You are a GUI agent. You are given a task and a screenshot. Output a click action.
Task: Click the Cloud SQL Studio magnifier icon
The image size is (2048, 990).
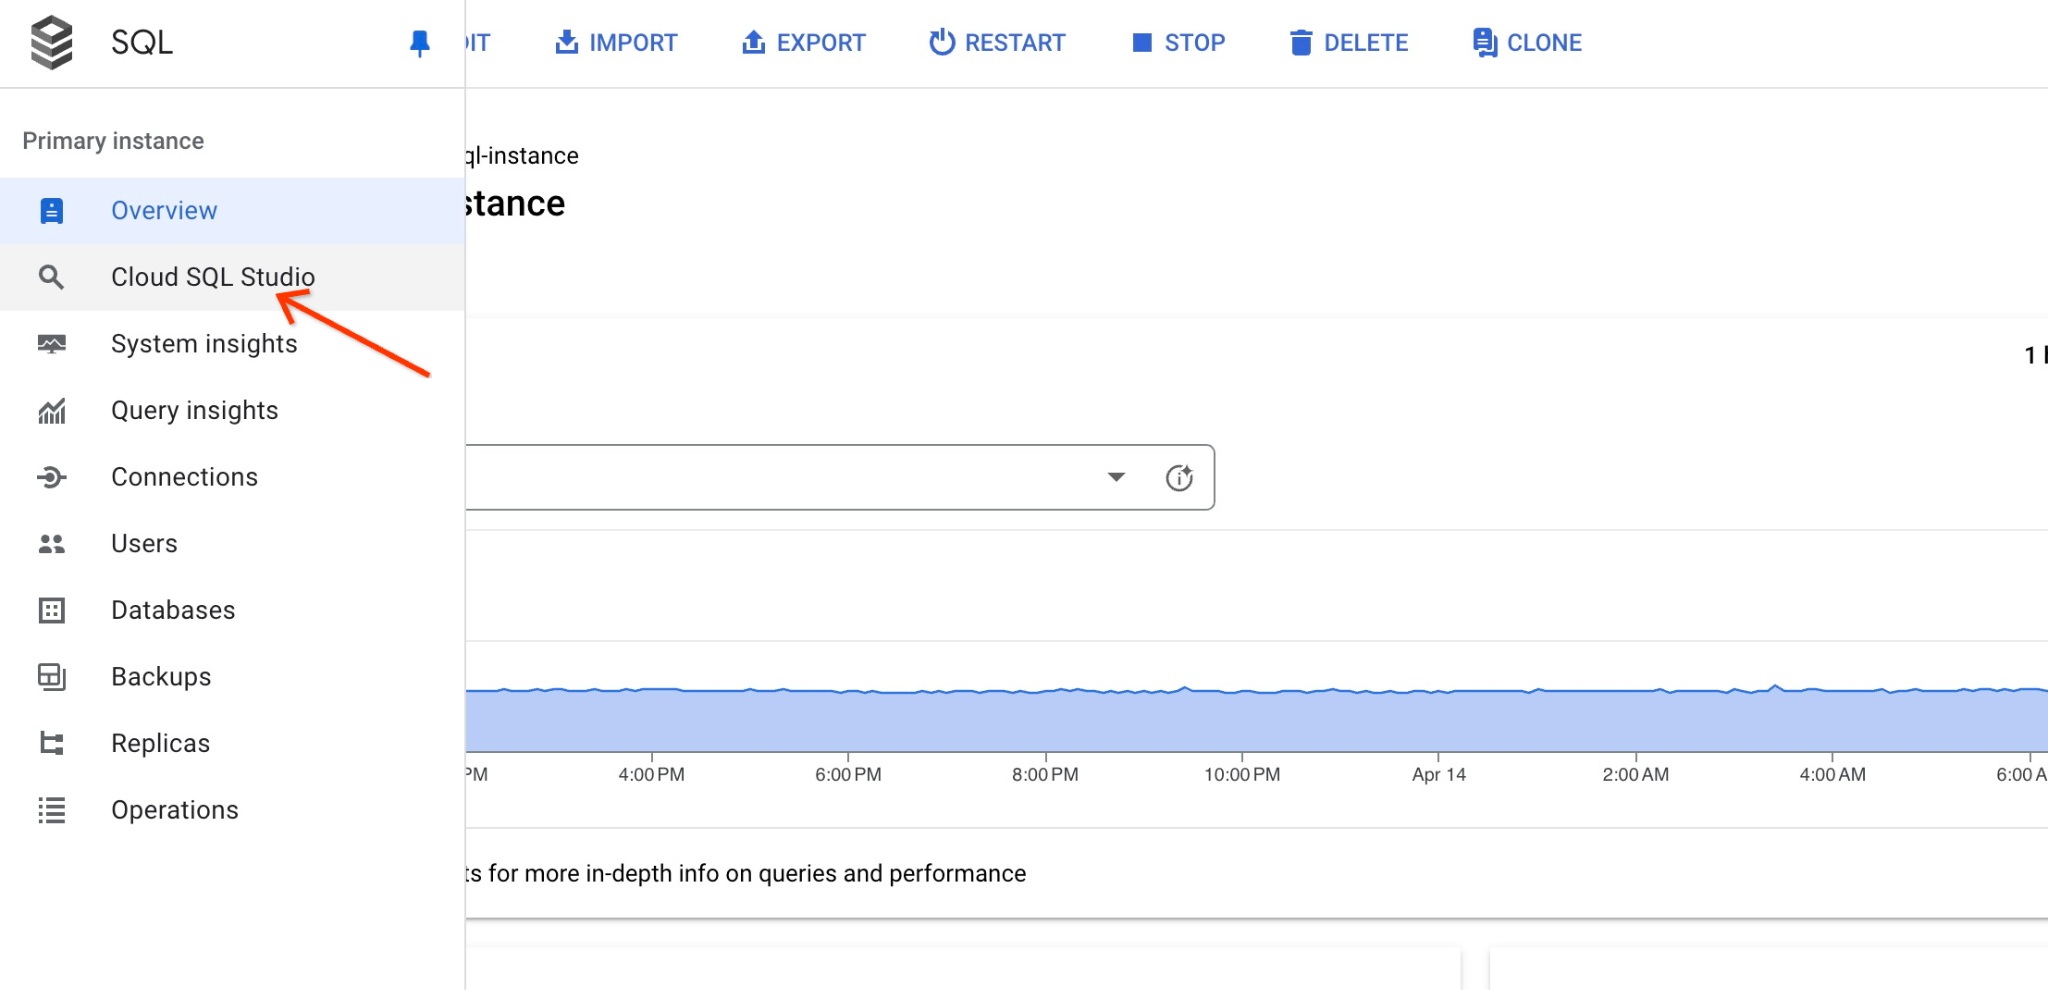click(x=51, y=277)
